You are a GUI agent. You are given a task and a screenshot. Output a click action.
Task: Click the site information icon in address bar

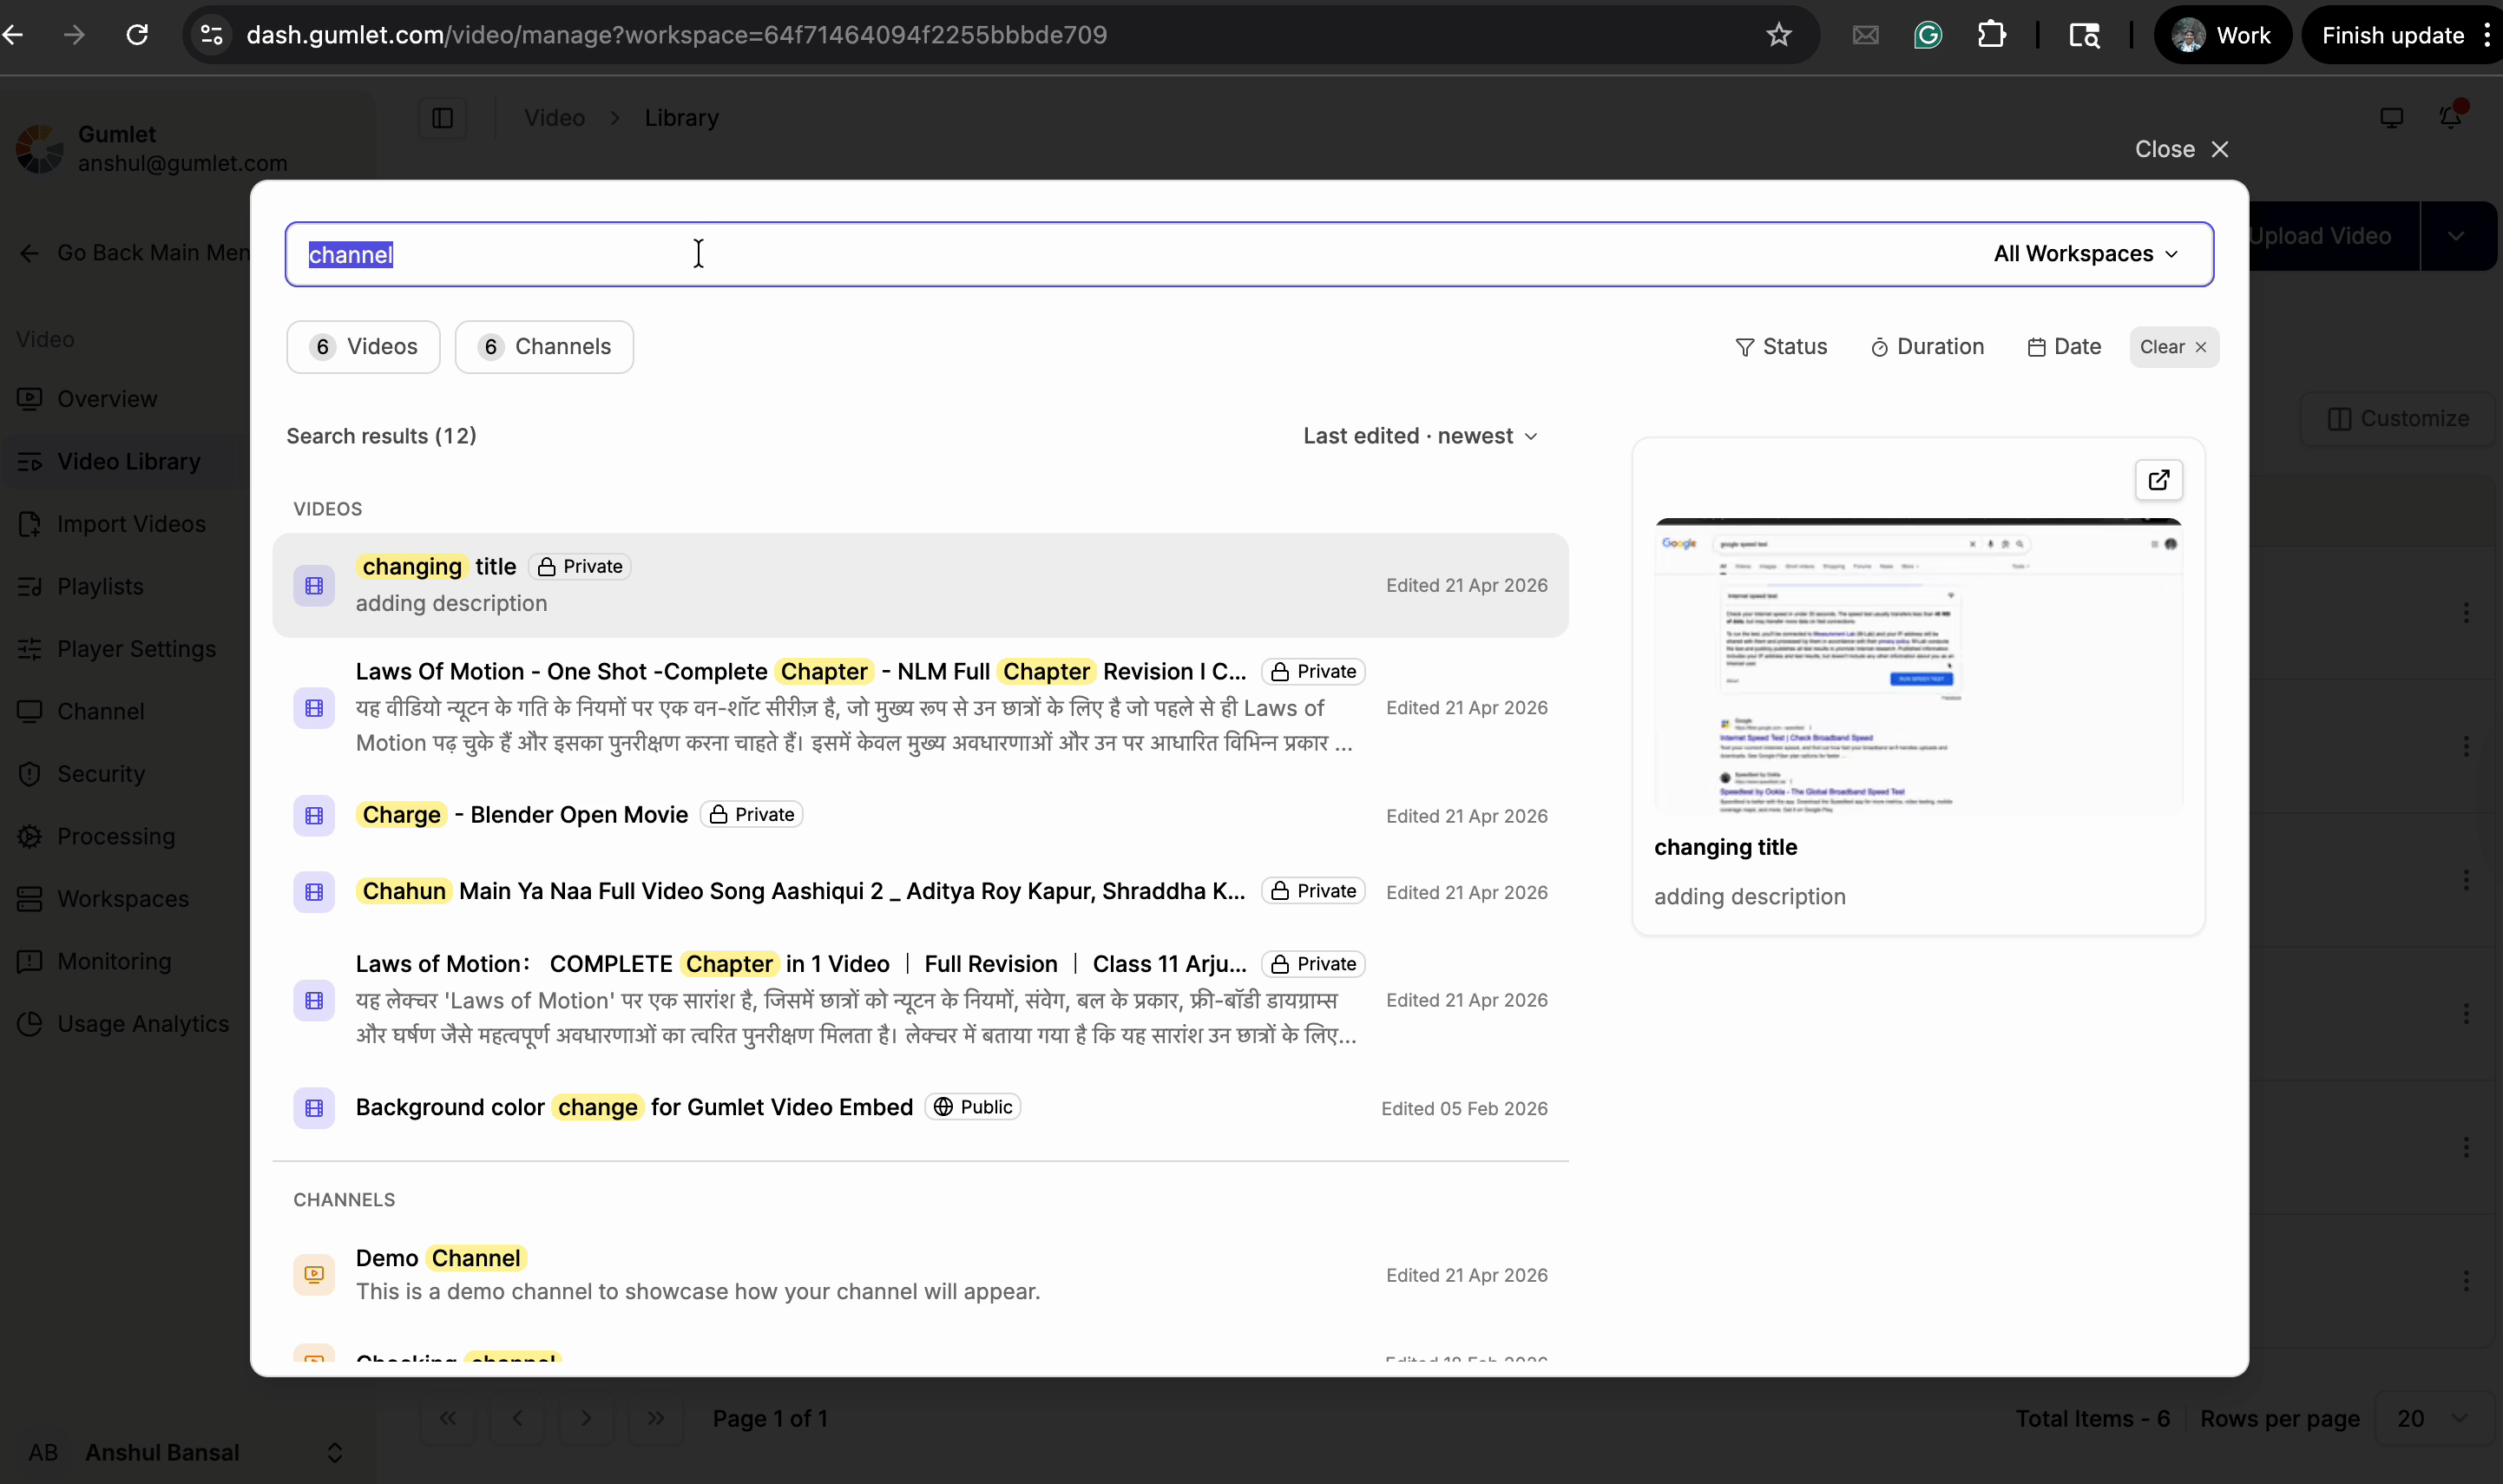point(212,35)
